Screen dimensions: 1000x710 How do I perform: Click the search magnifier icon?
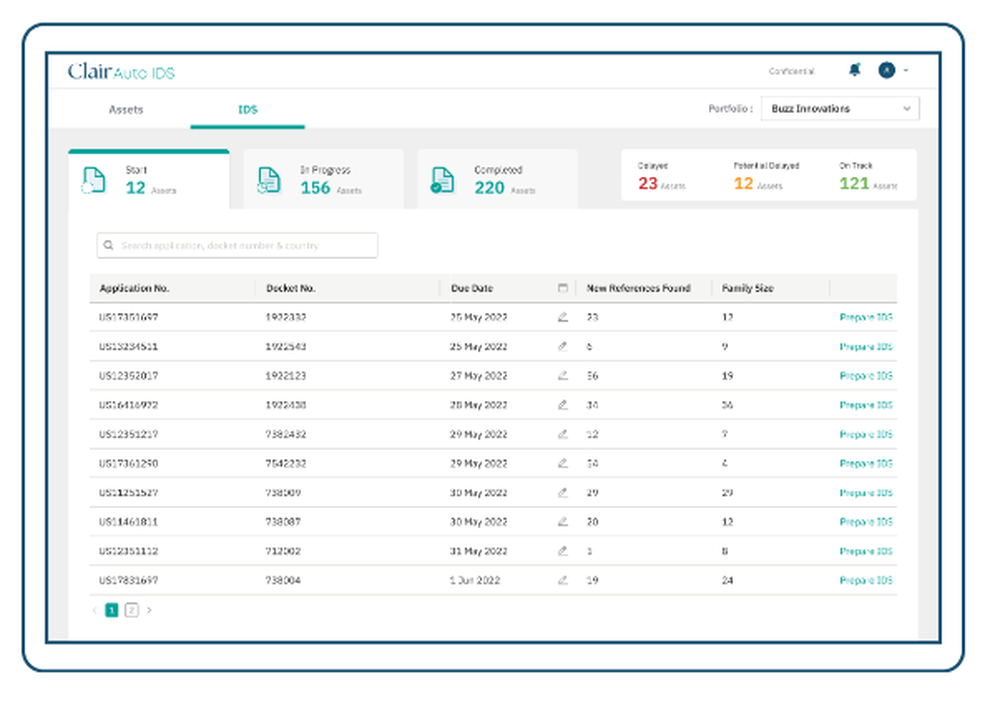[x=108, y=246]
